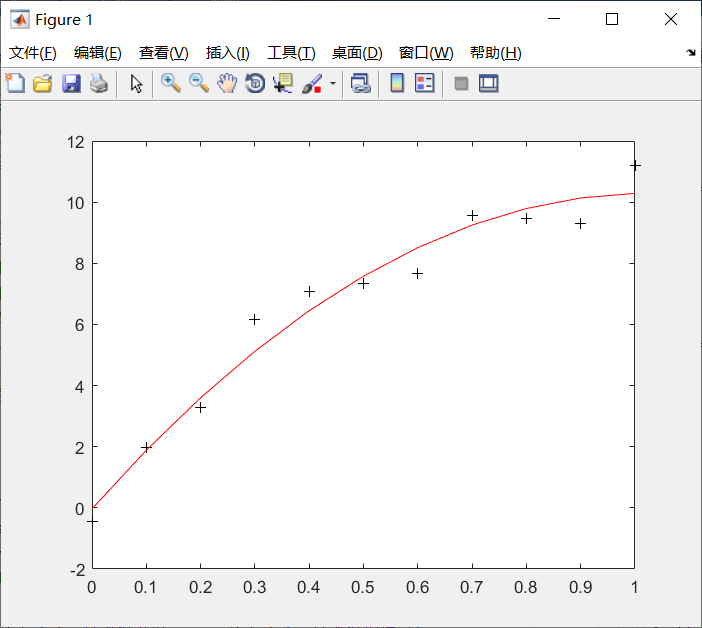702x628 pixels.
Task: Click the data marker at x equals 0.4
Action: pyautogui.click(x=309, y=292)
